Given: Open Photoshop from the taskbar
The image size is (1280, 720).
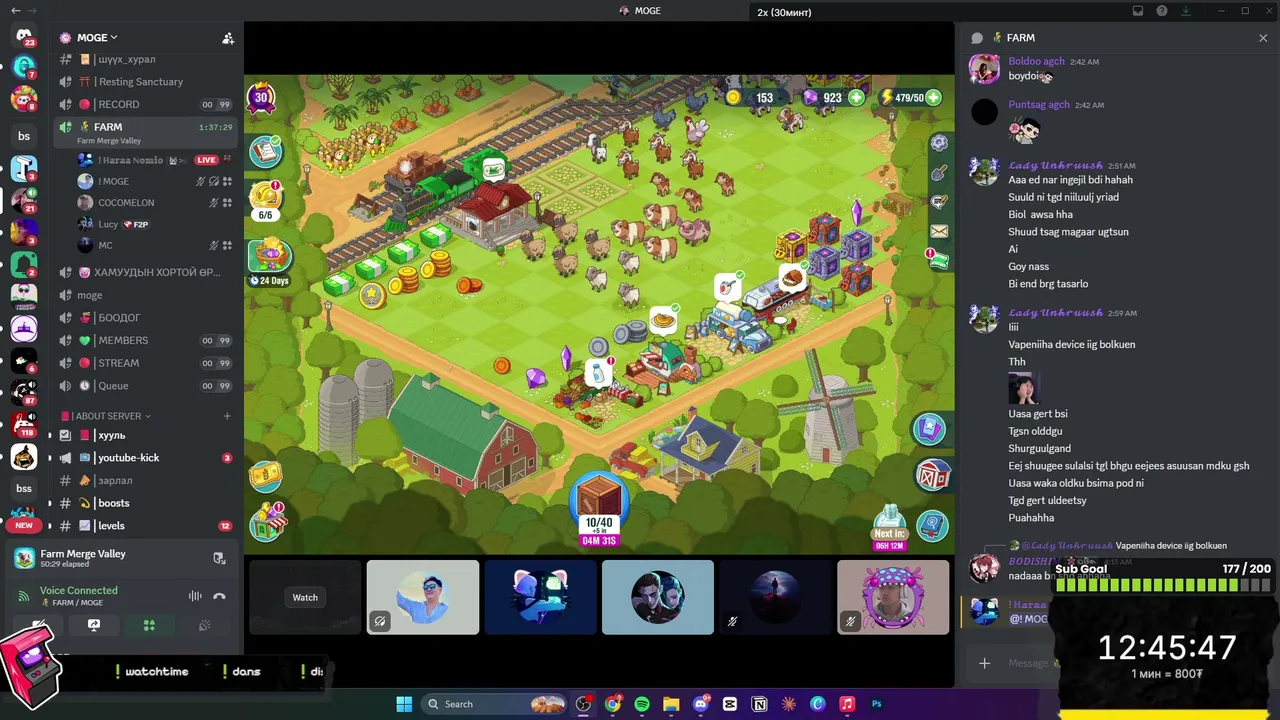Looking at the screenshot, I should 877,704.
